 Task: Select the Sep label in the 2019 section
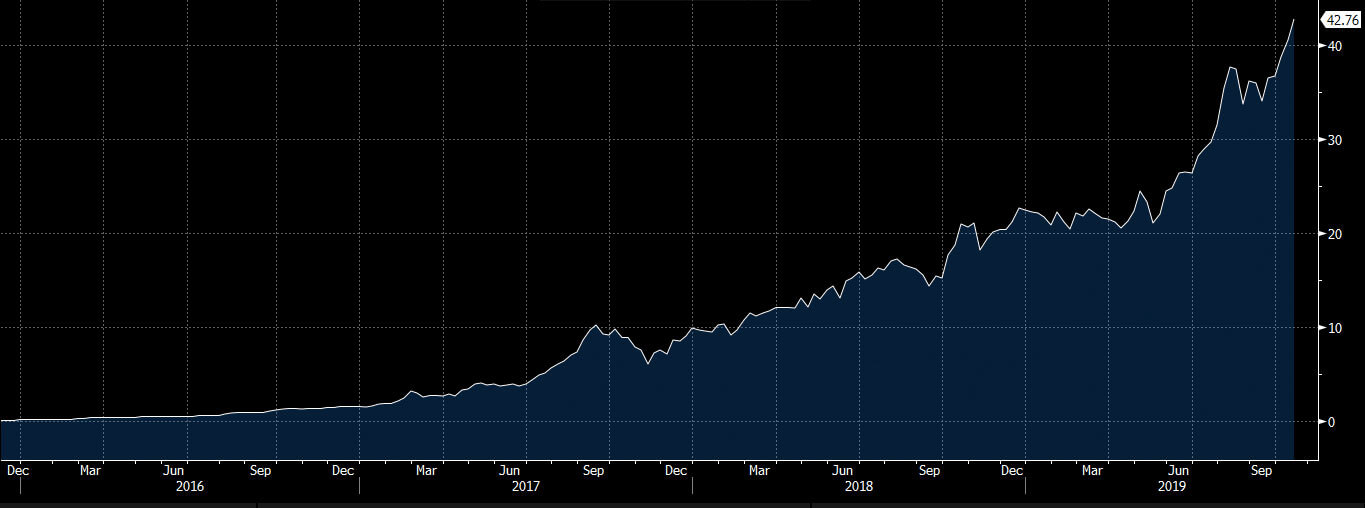(1262, 470)
